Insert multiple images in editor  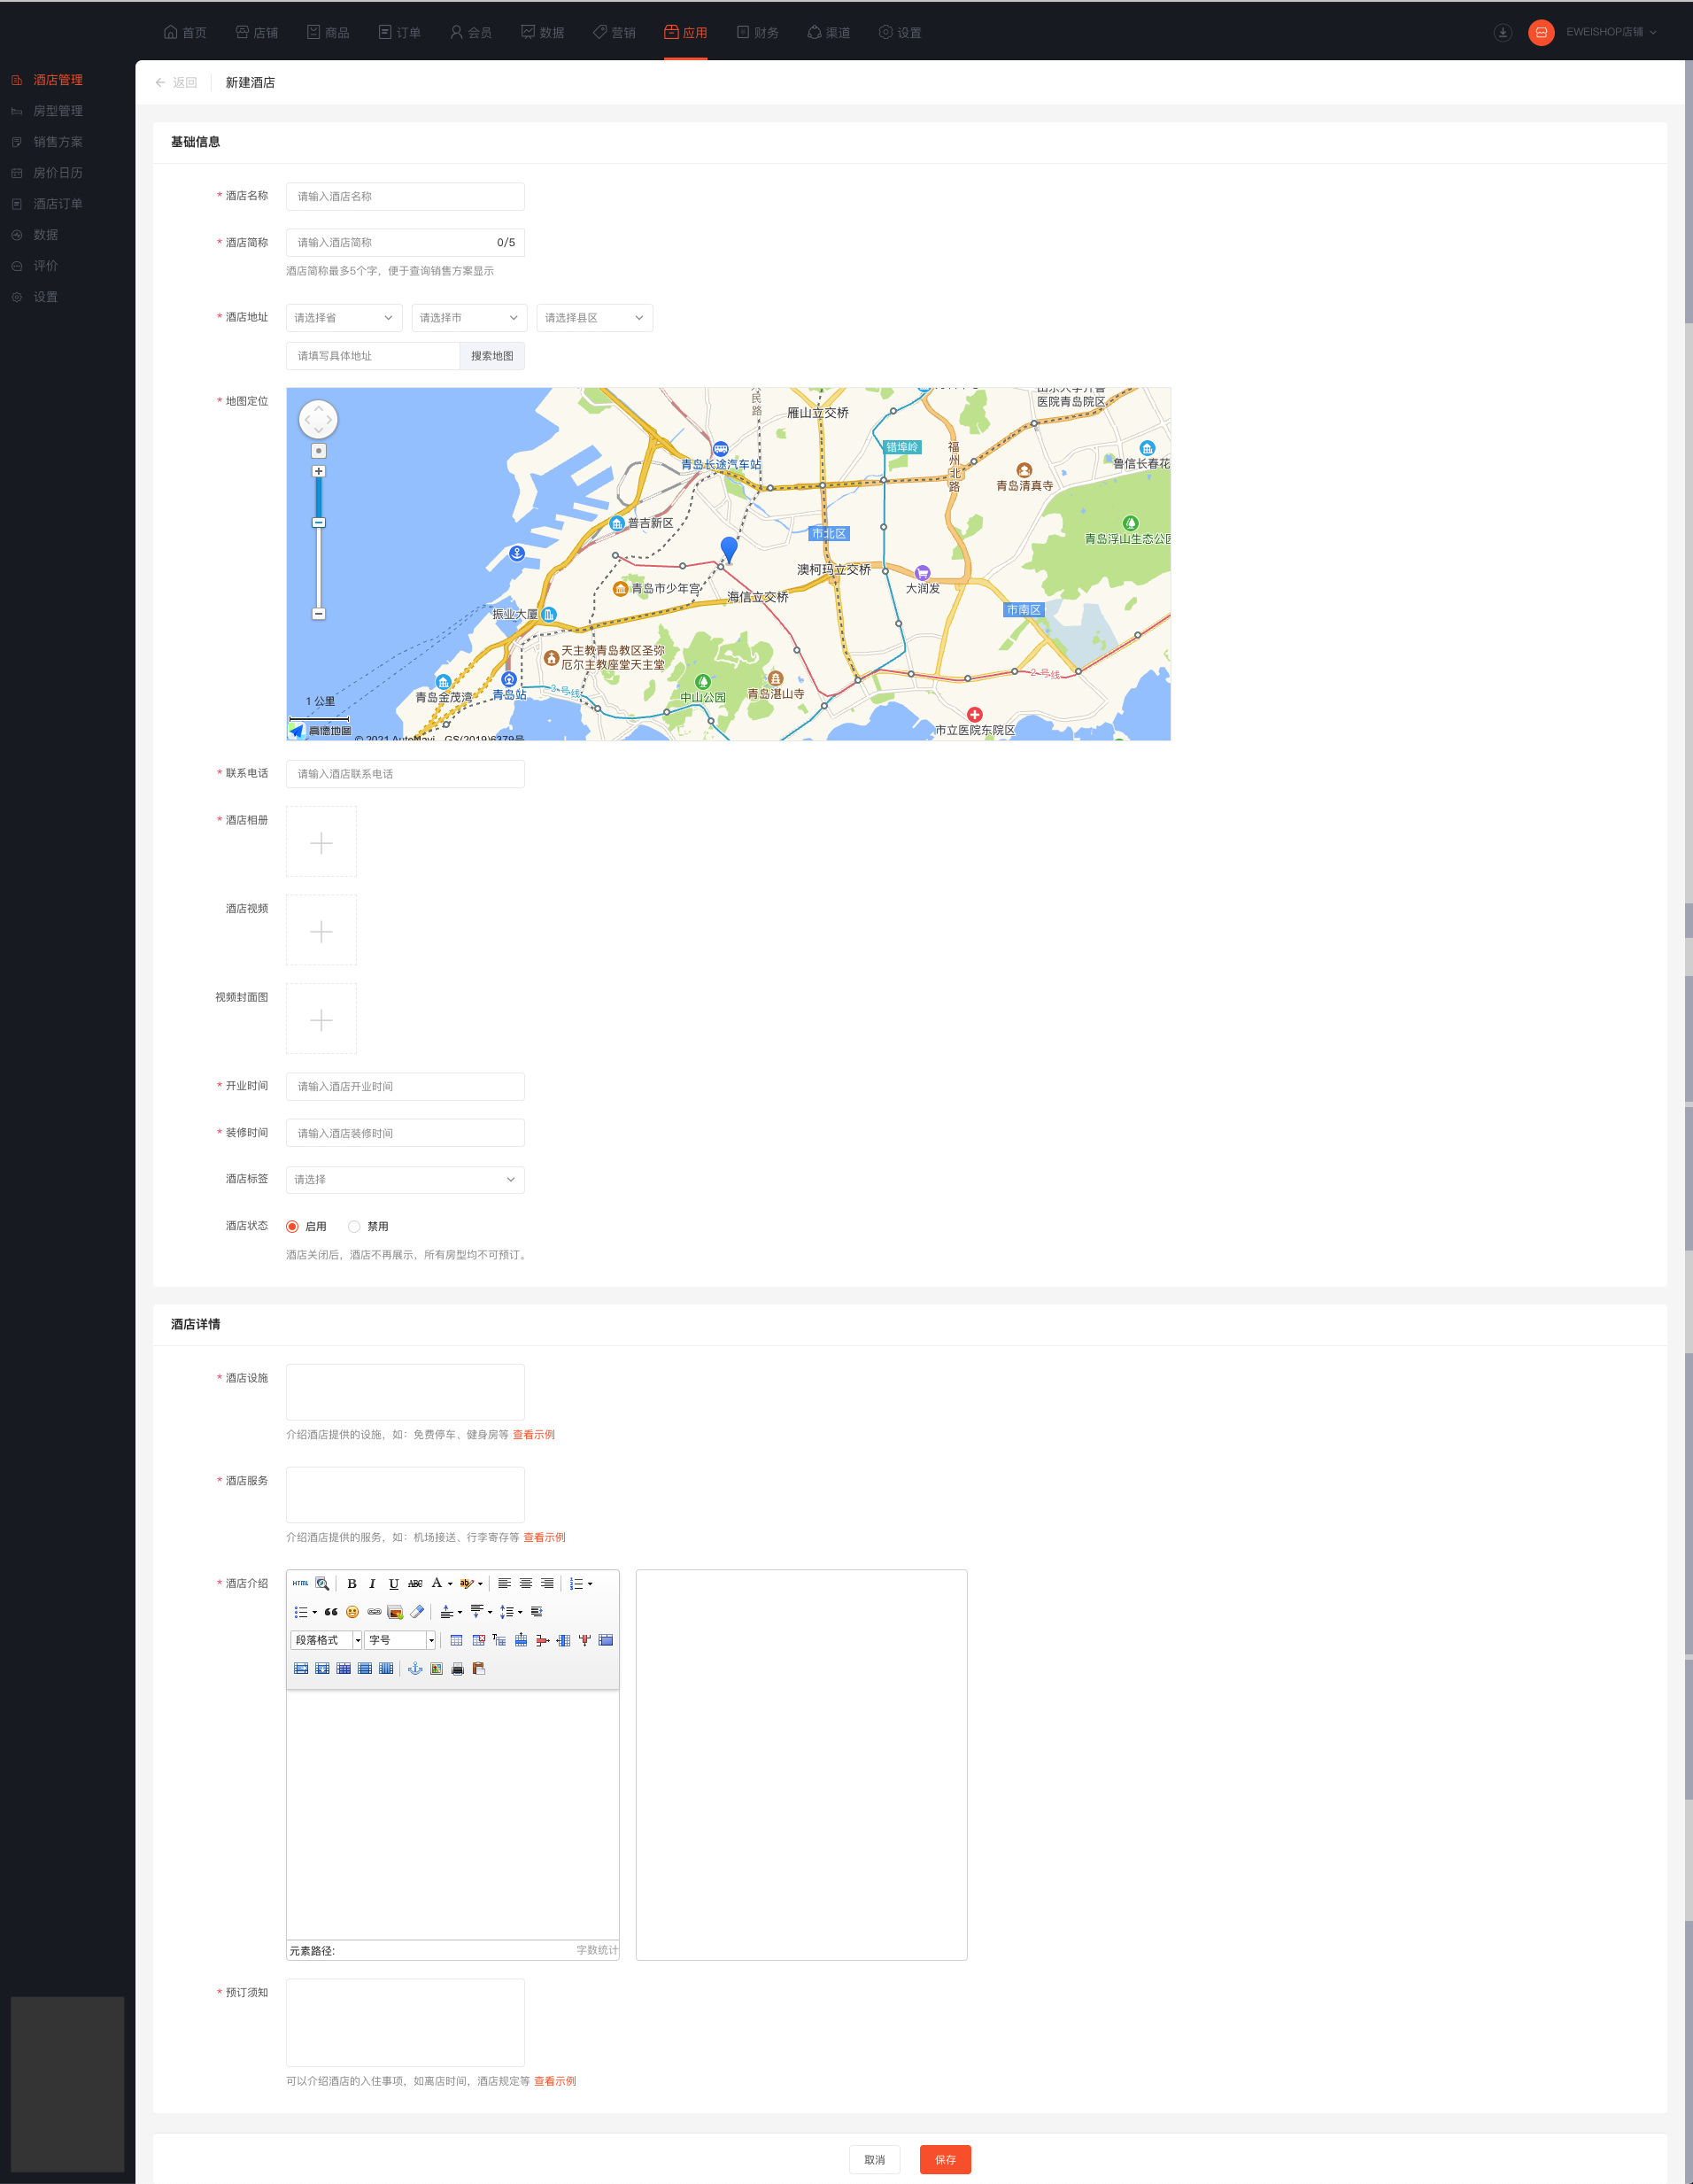point(395,1611)
